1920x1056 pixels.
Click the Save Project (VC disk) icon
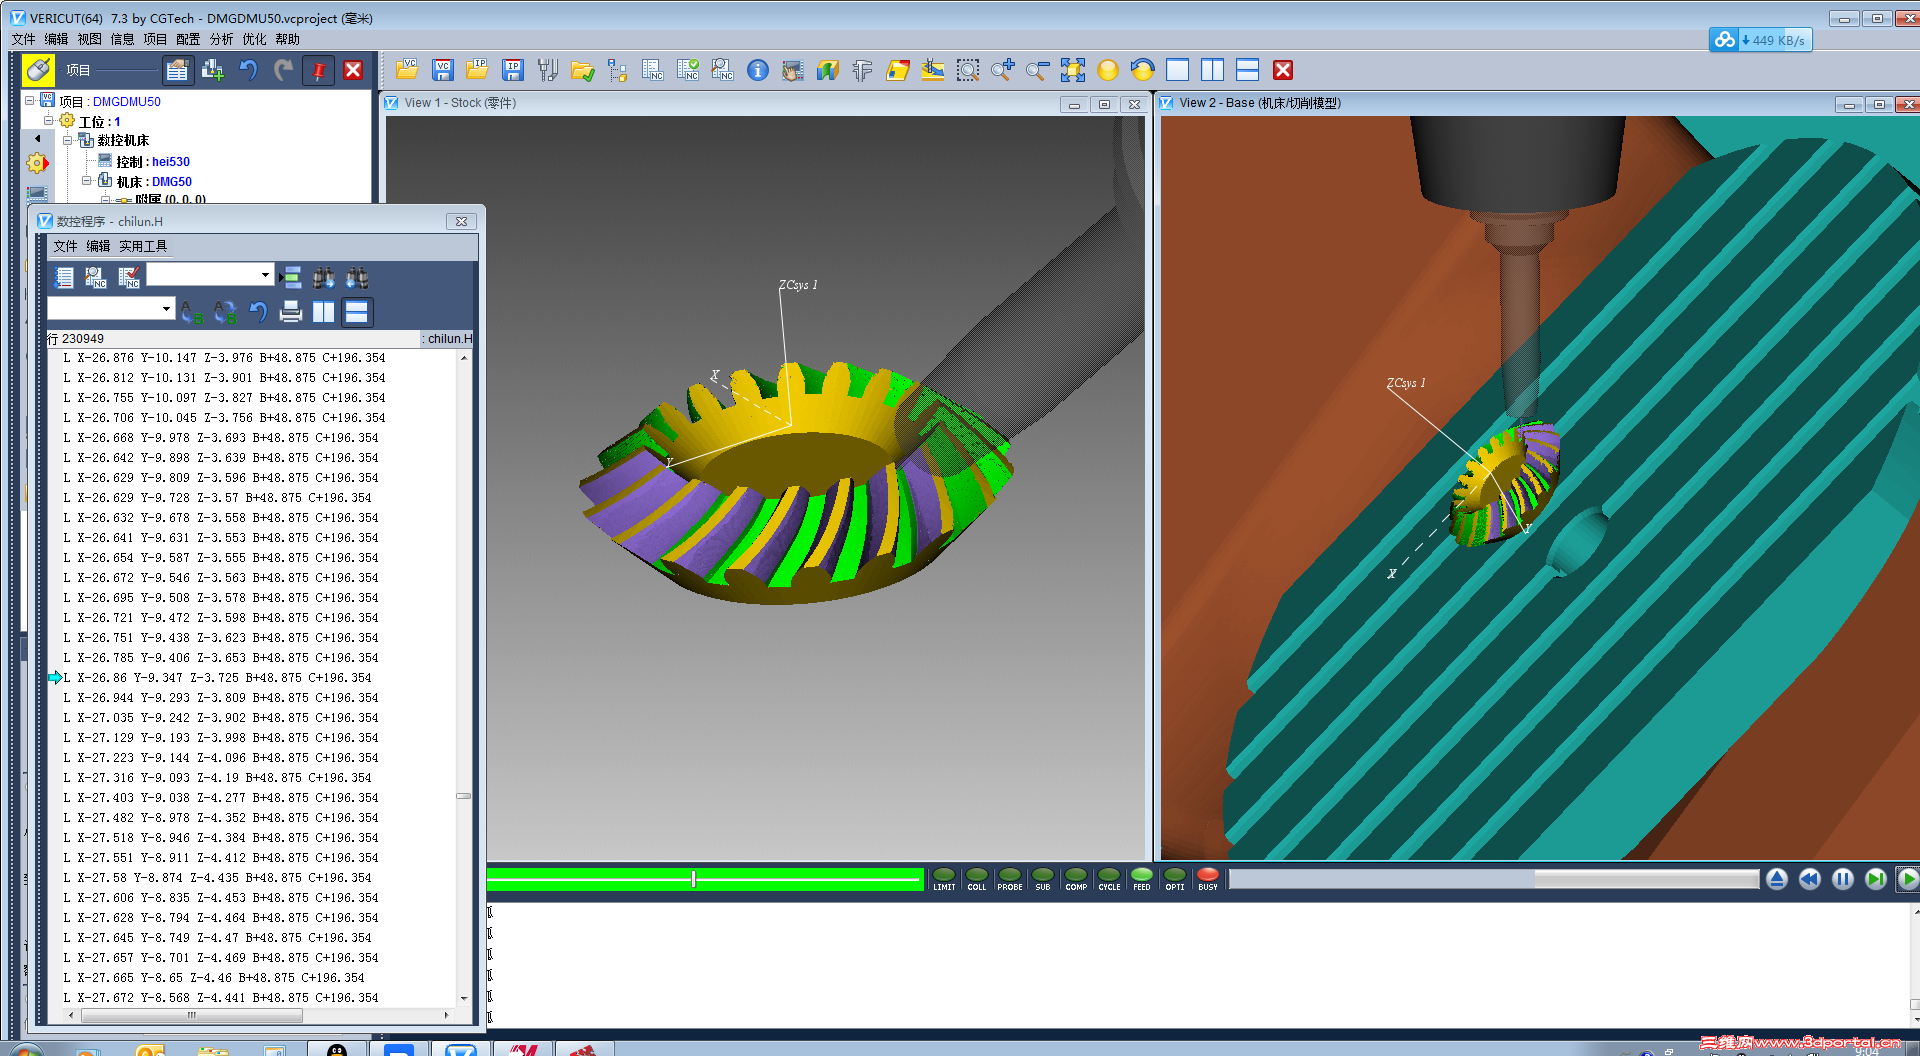pyautogui.click(x=443, y=70)
